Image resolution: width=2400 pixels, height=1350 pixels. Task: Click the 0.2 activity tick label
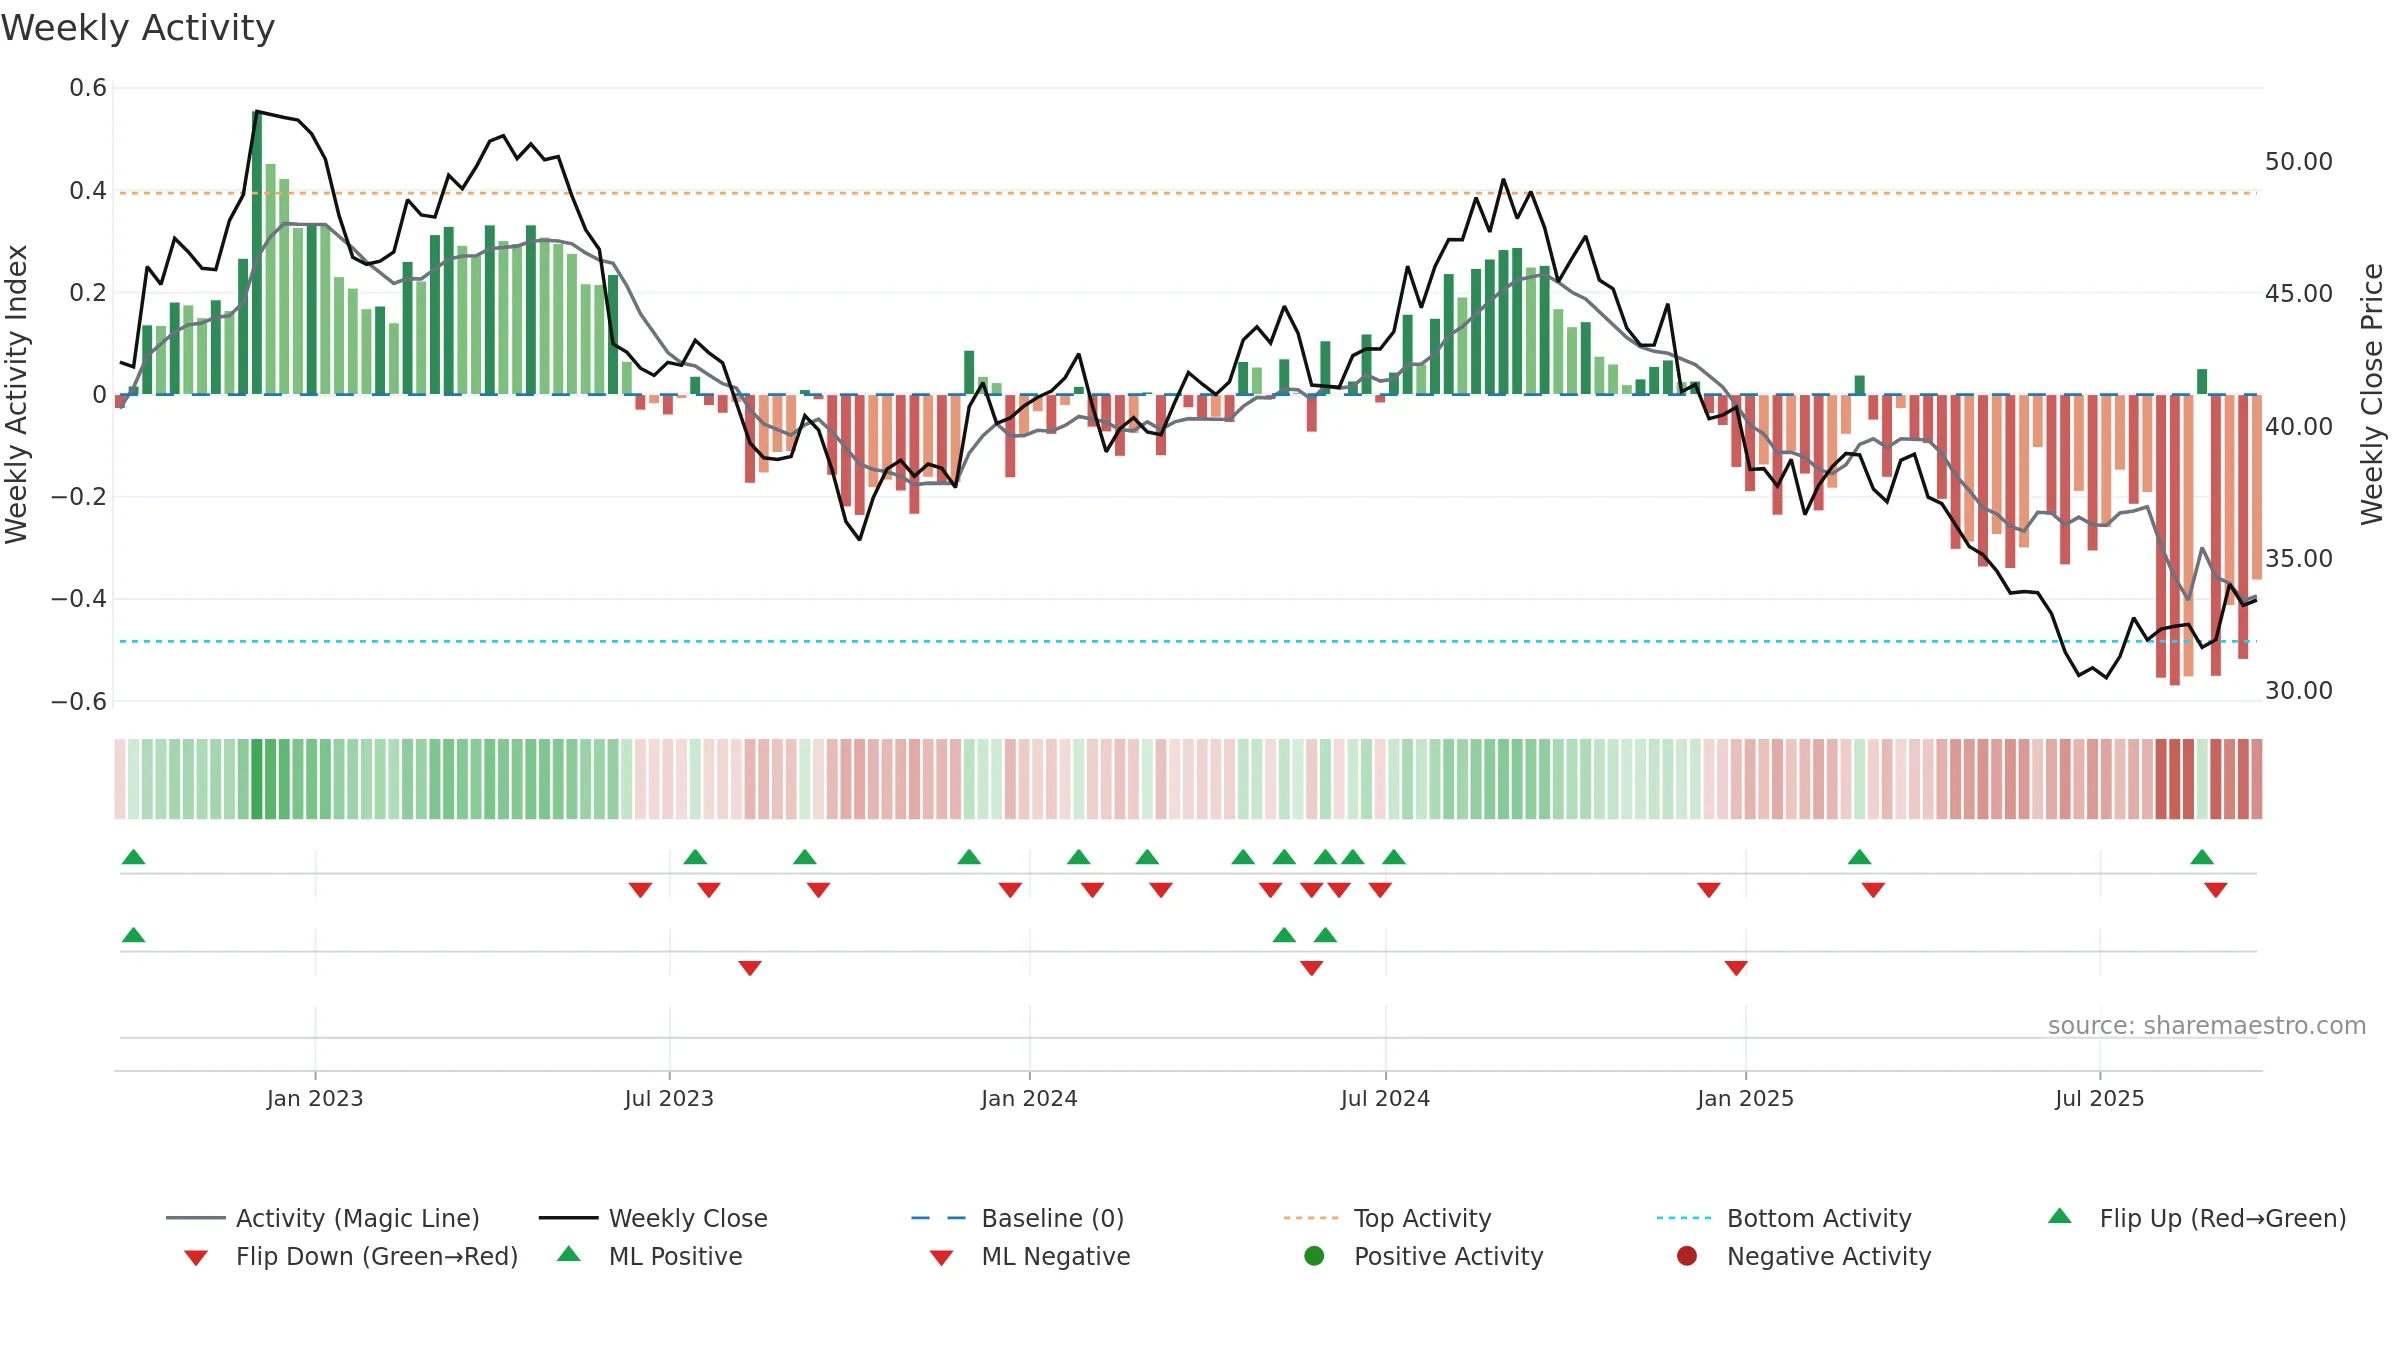pyautogui.click(x=88, y=292)
